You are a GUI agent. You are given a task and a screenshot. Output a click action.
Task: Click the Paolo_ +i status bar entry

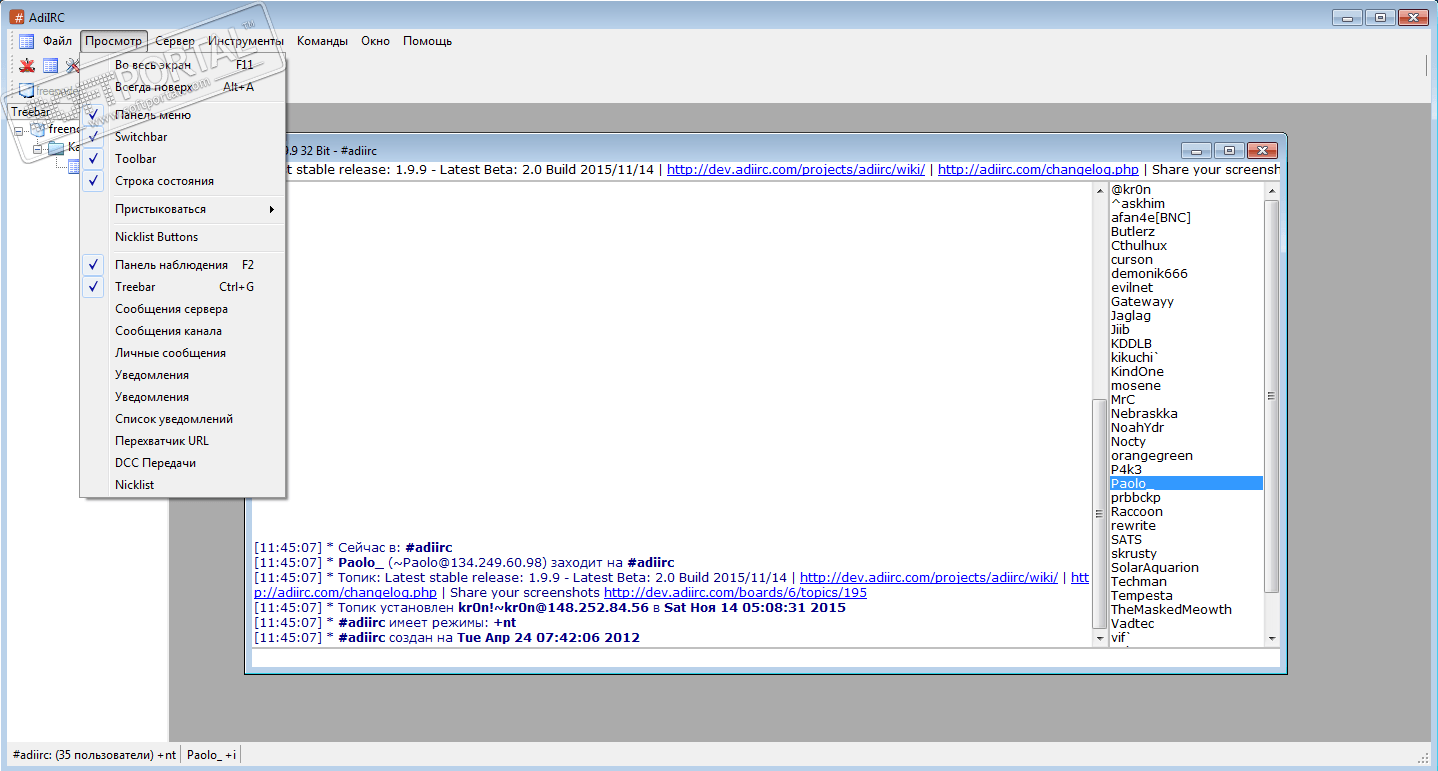click(212, 755)
